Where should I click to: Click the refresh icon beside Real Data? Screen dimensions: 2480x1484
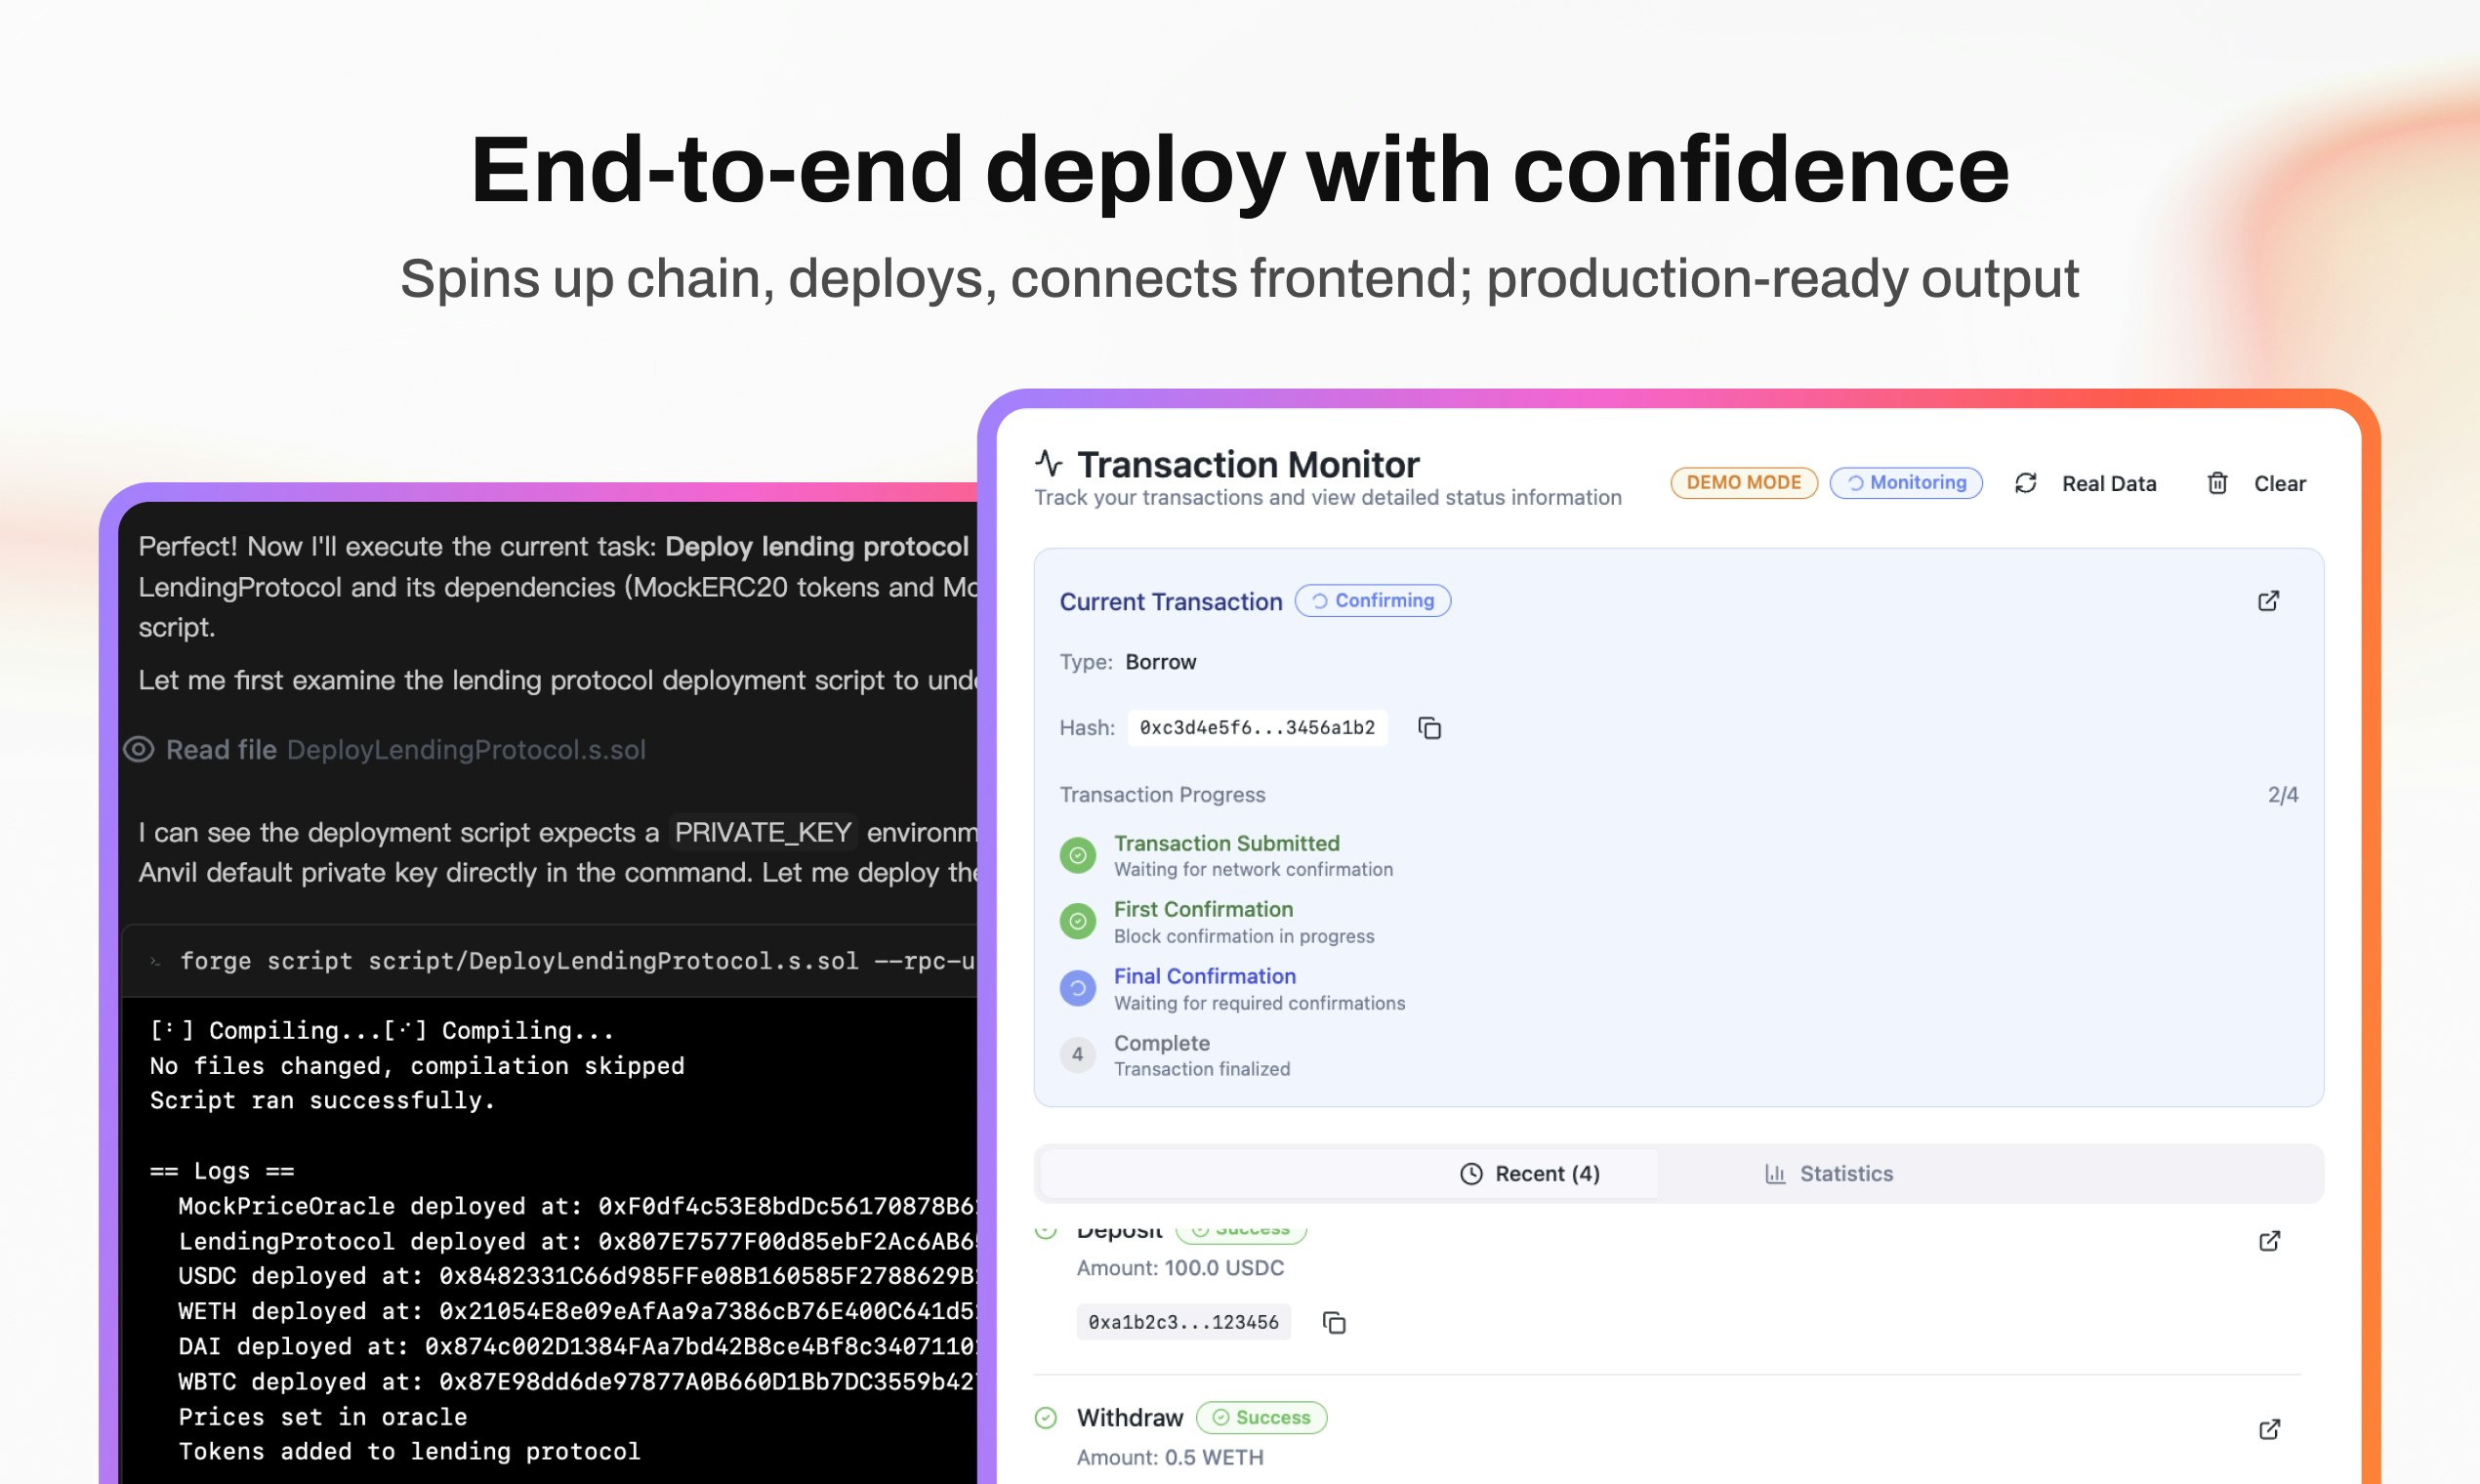click(x=2025, y=483)
